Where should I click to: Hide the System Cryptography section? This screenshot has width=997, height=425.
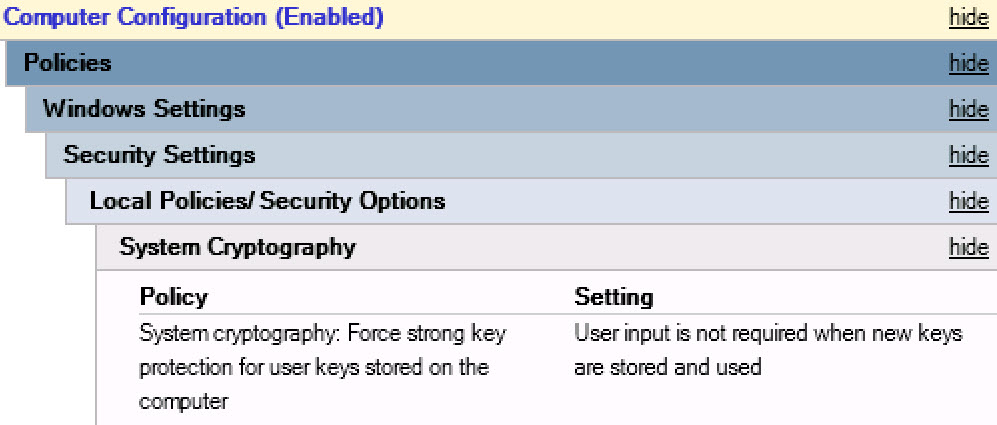[968, 247]
